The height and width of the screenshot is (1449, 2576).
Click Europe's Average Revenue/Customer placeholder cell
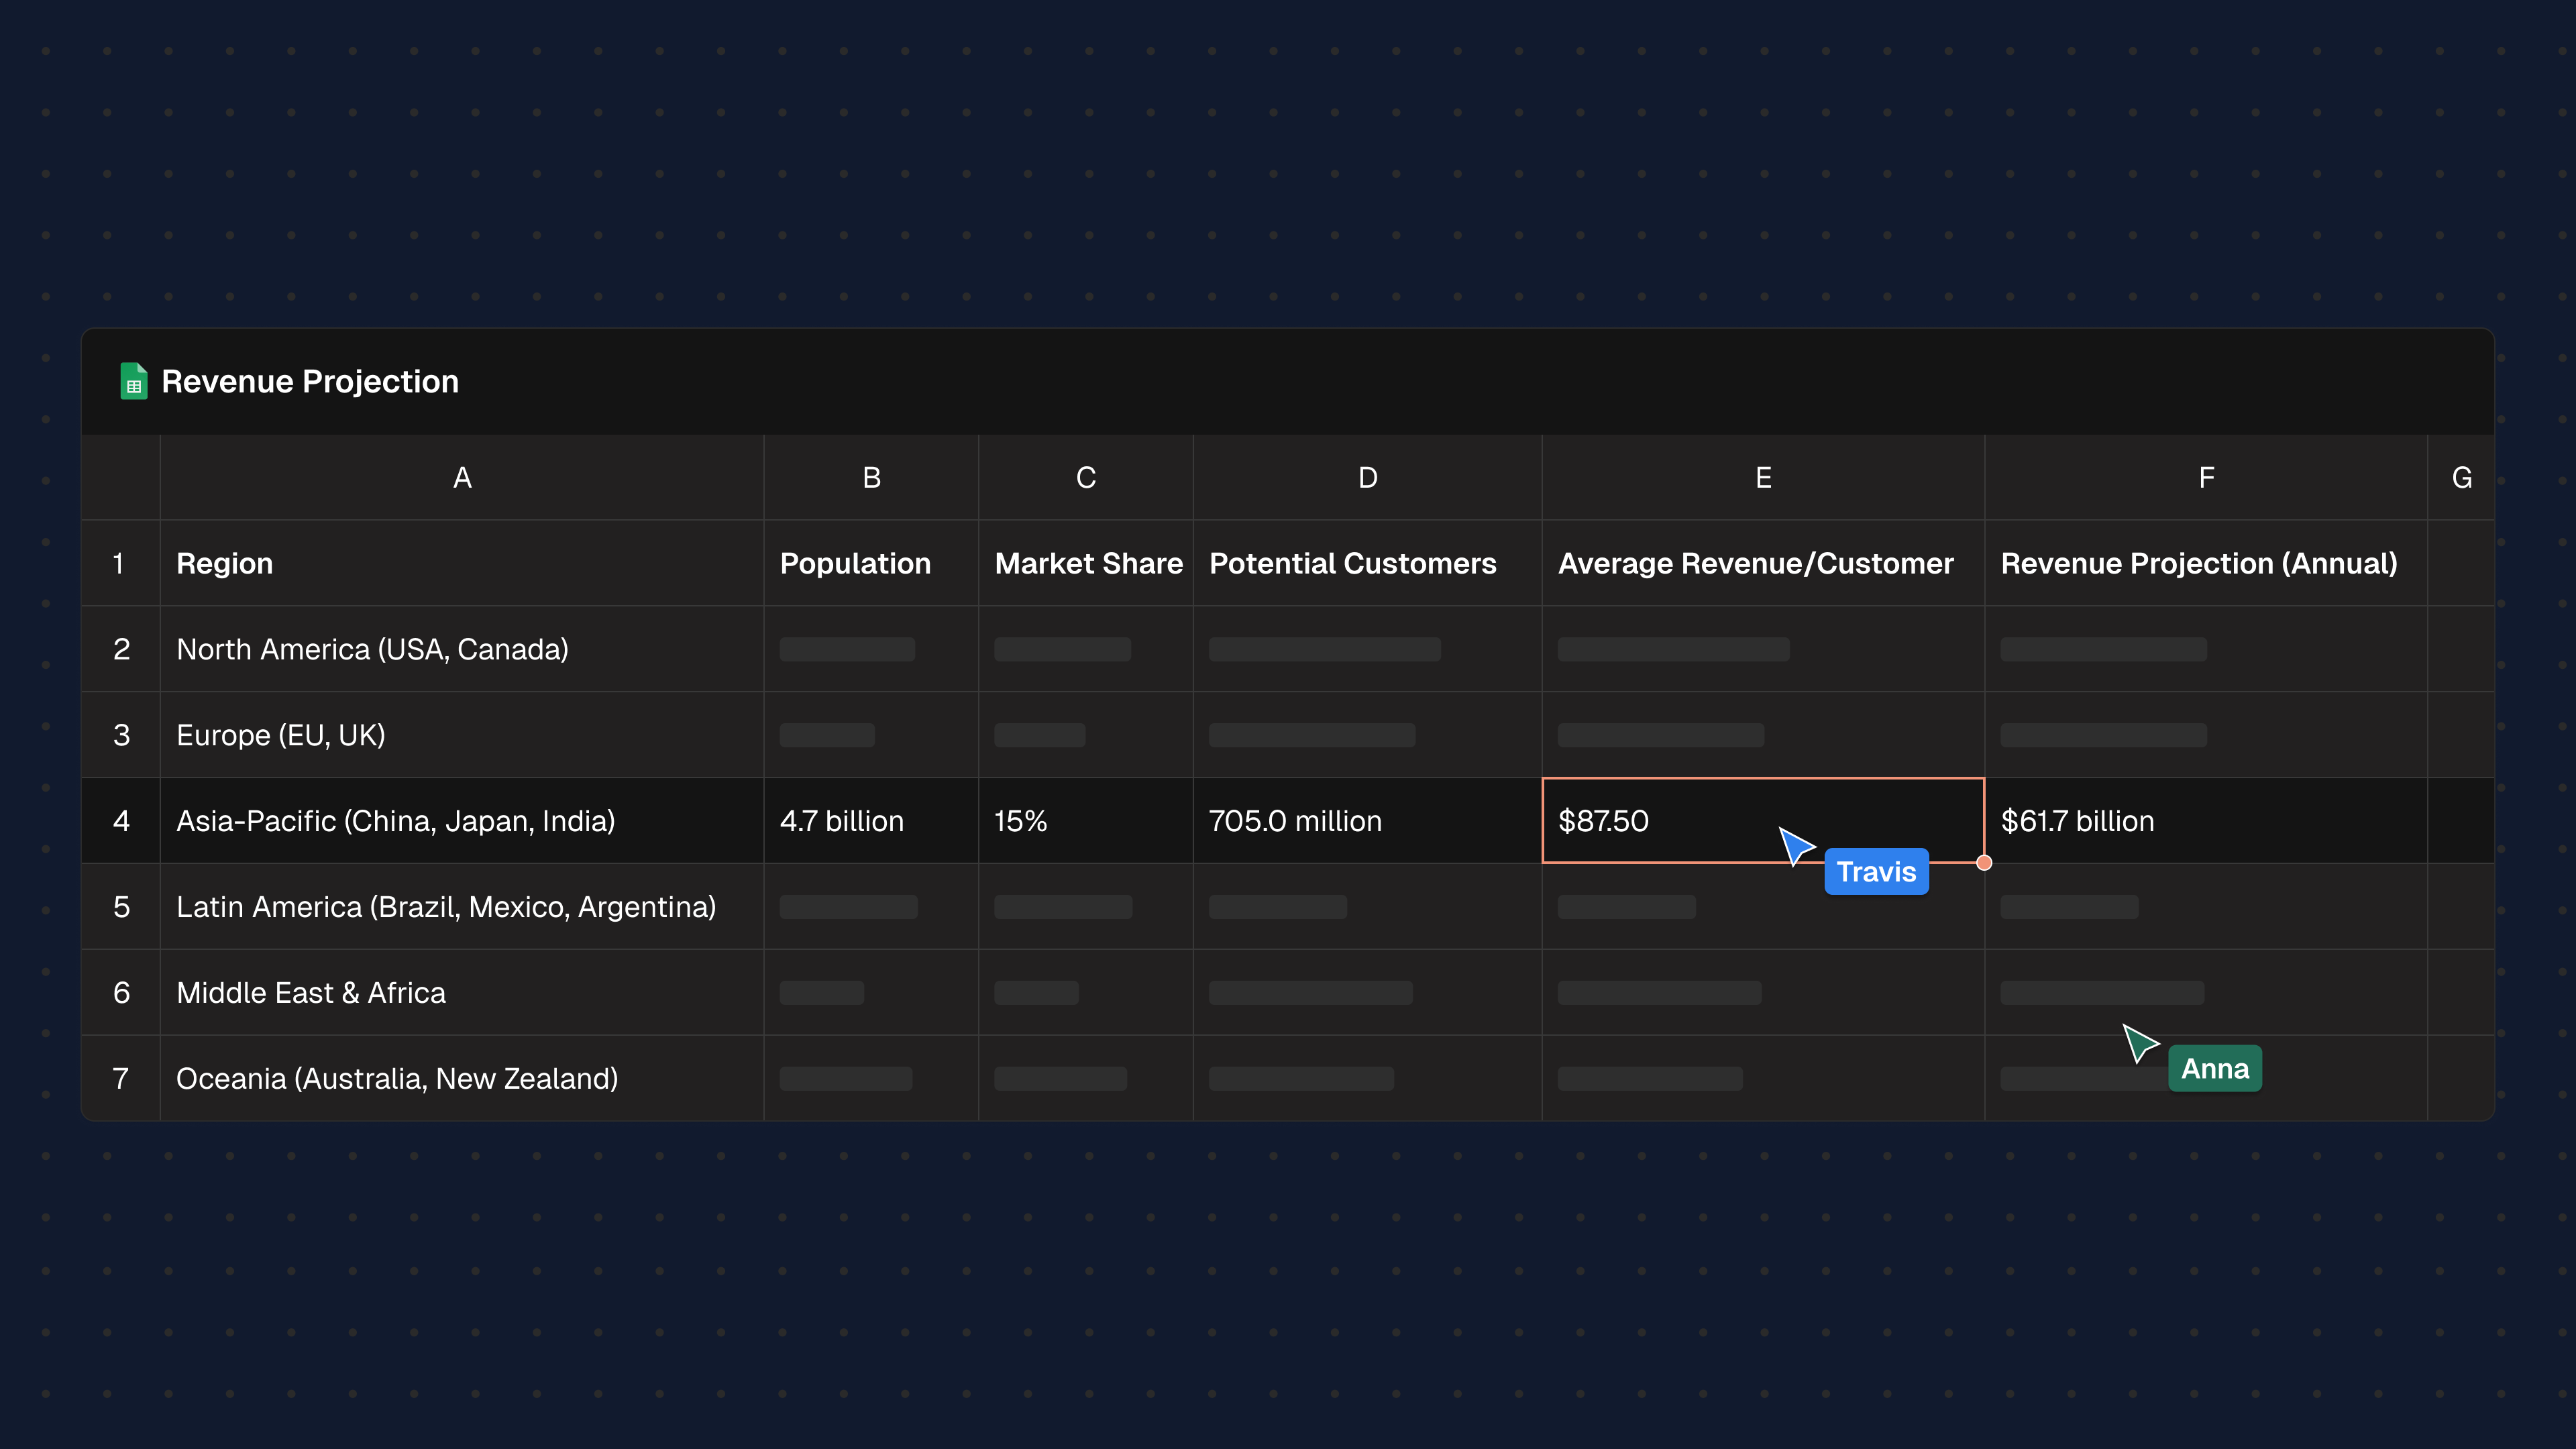click(1763, 735)
